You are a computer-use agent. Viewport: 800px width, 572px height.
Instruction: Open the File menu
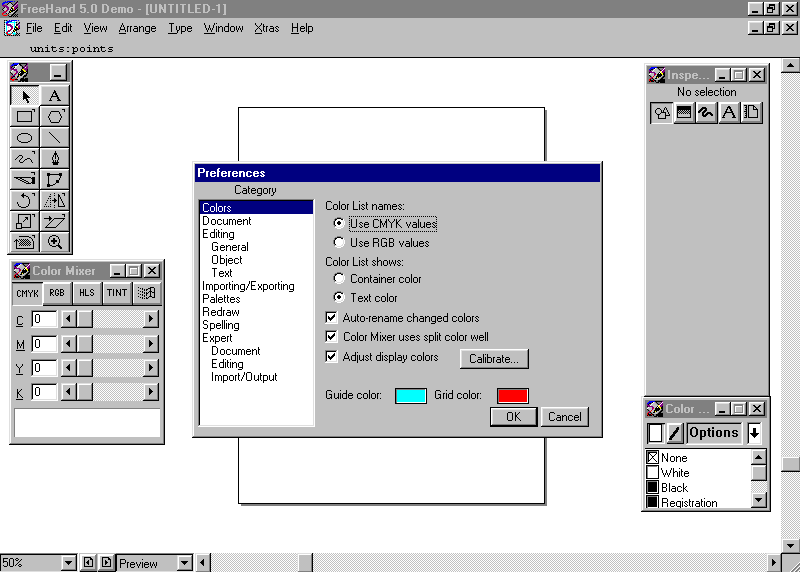pyautogui.click(x=34, y=28)
